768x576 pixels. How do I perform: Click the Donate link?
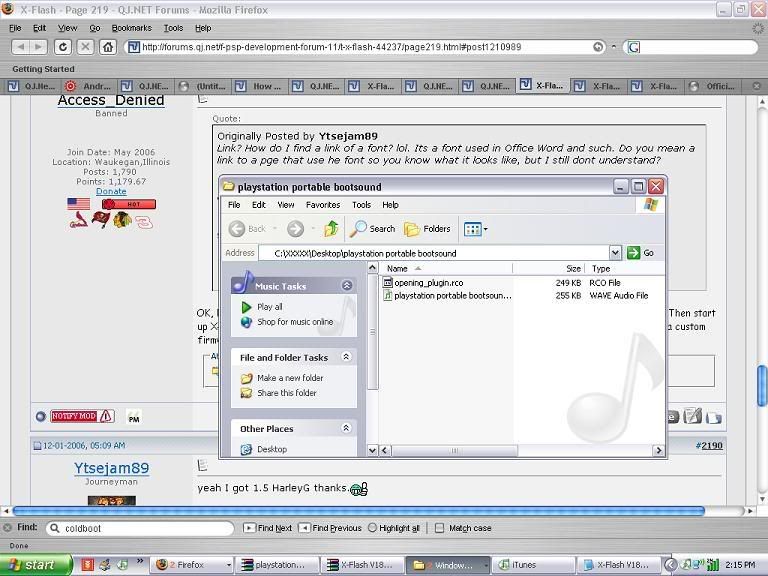[111, 192]
